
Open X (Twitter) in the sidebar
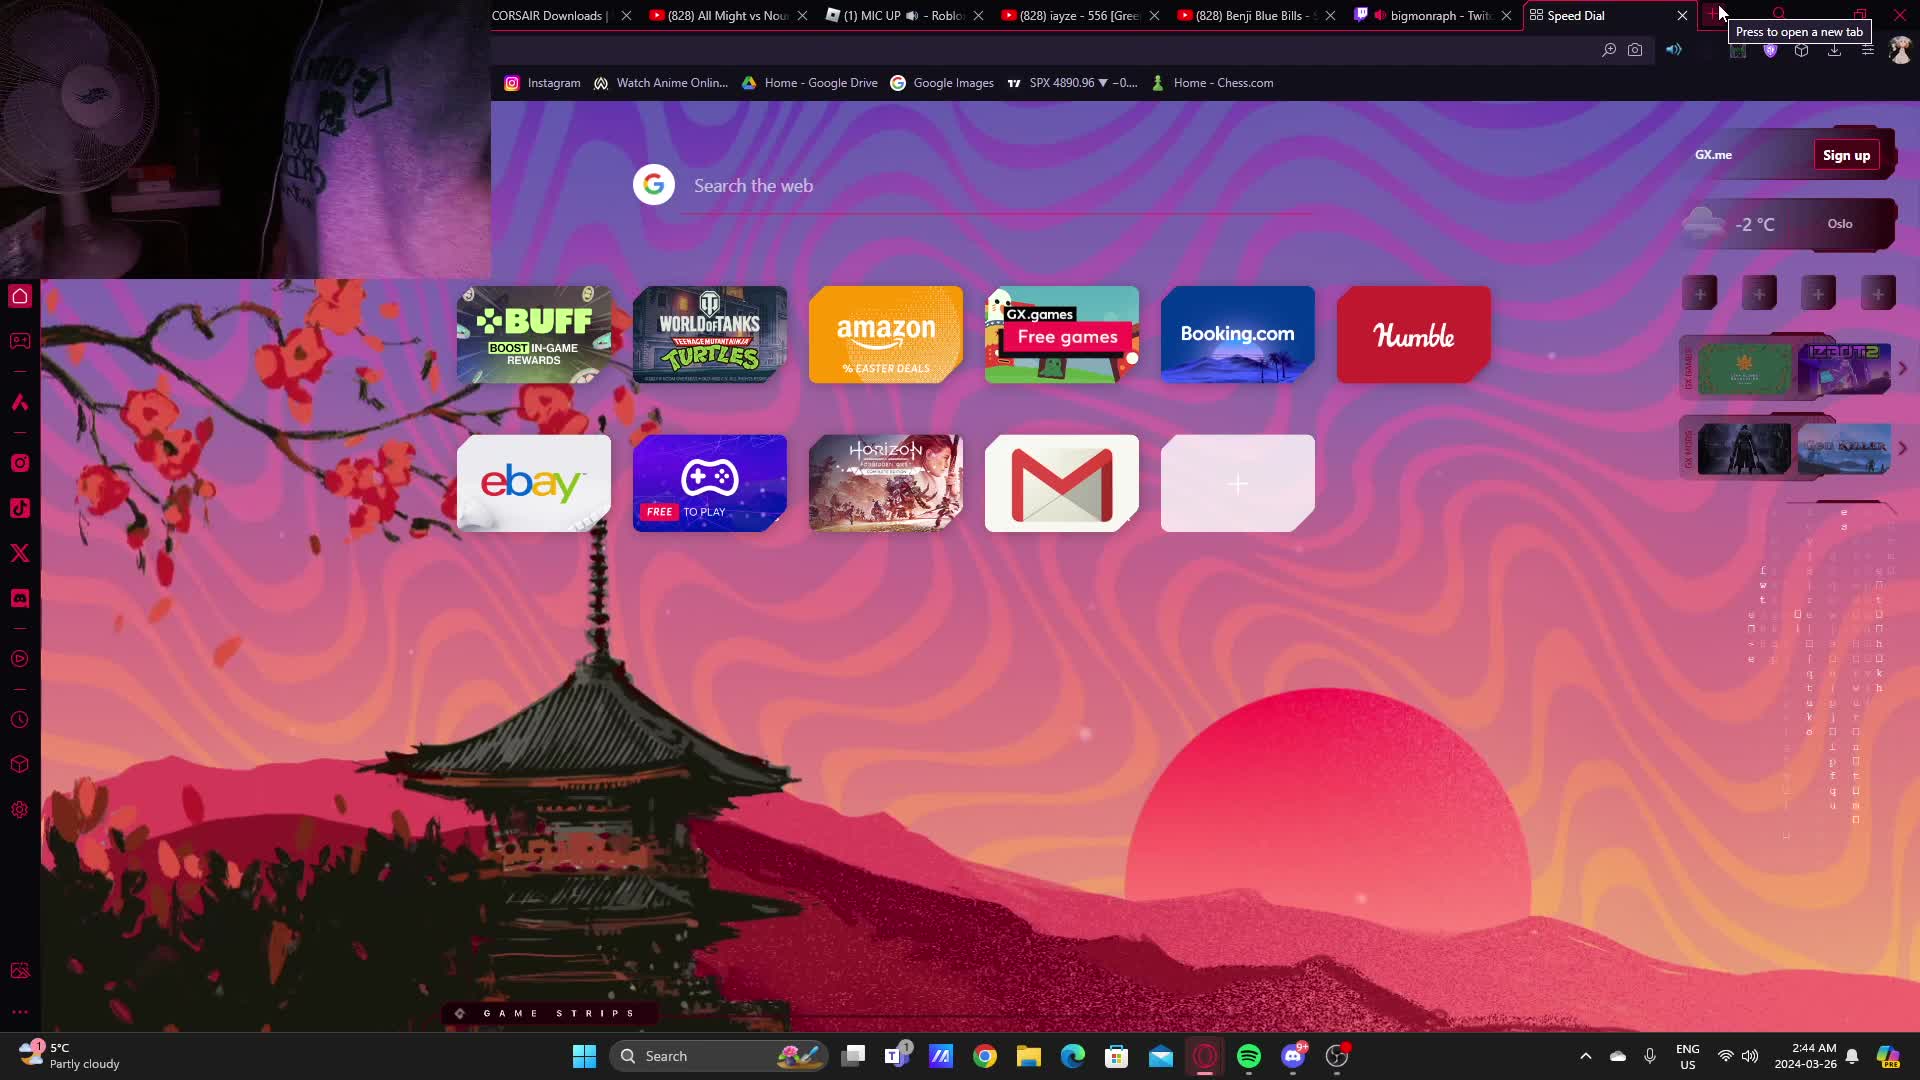point(20,553)
